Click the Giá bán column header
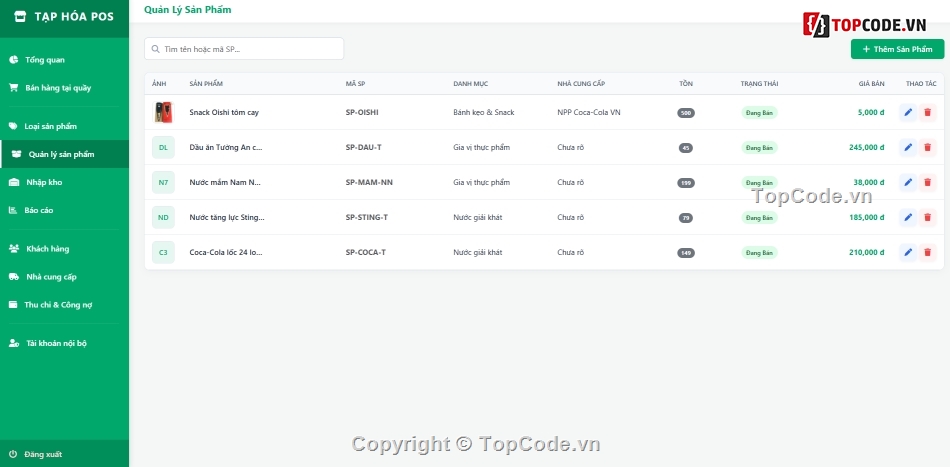This screenshot has width=950, height=467. [870, 84]
